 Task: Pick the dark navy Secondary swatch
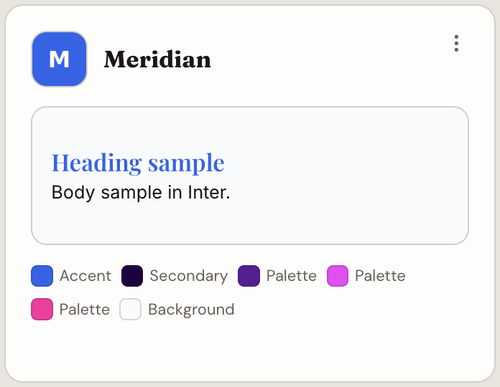click(x=132, y=276)
